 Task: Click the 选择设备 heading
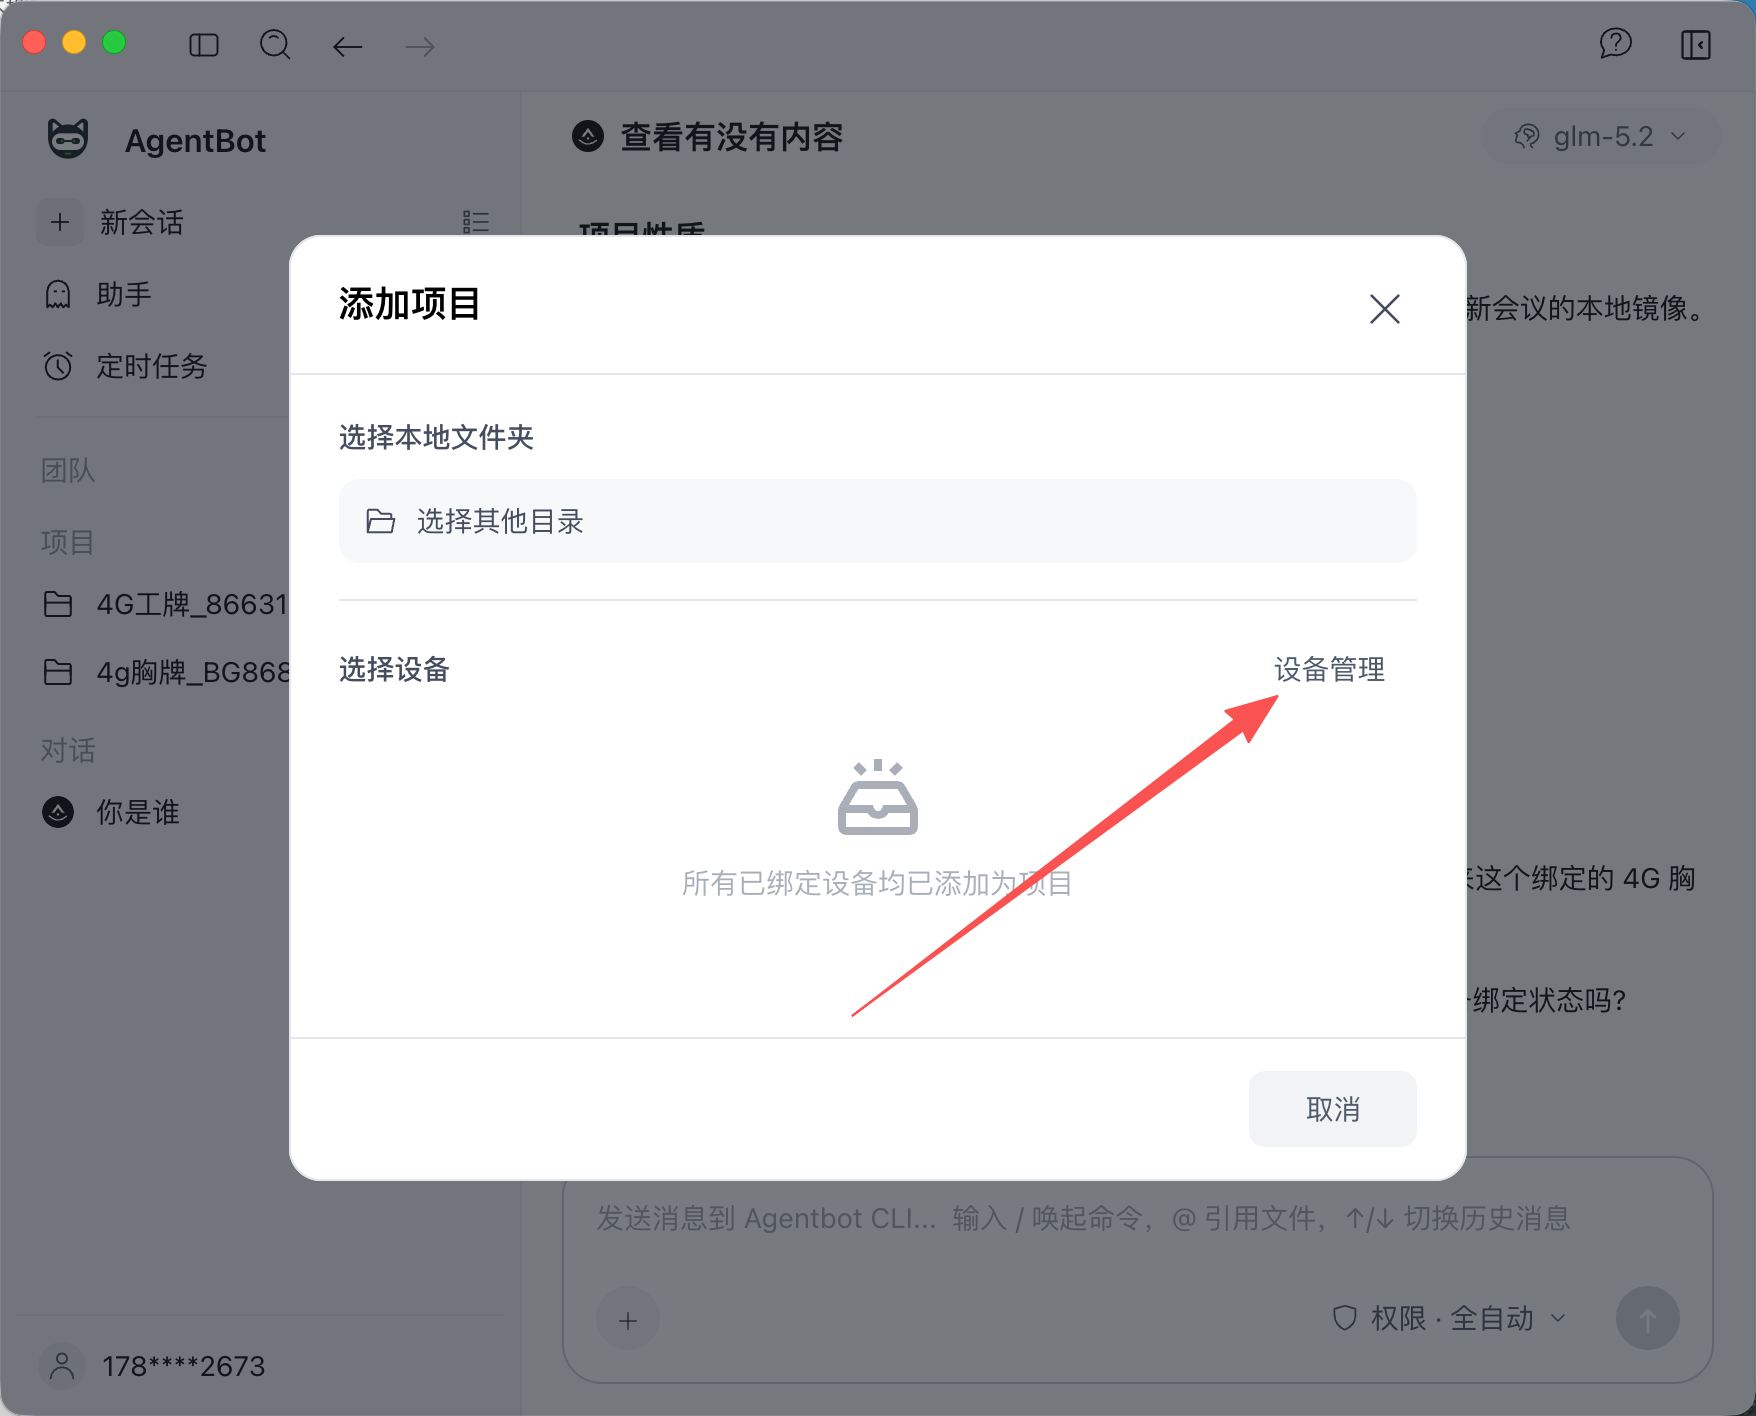coord(394,669)
